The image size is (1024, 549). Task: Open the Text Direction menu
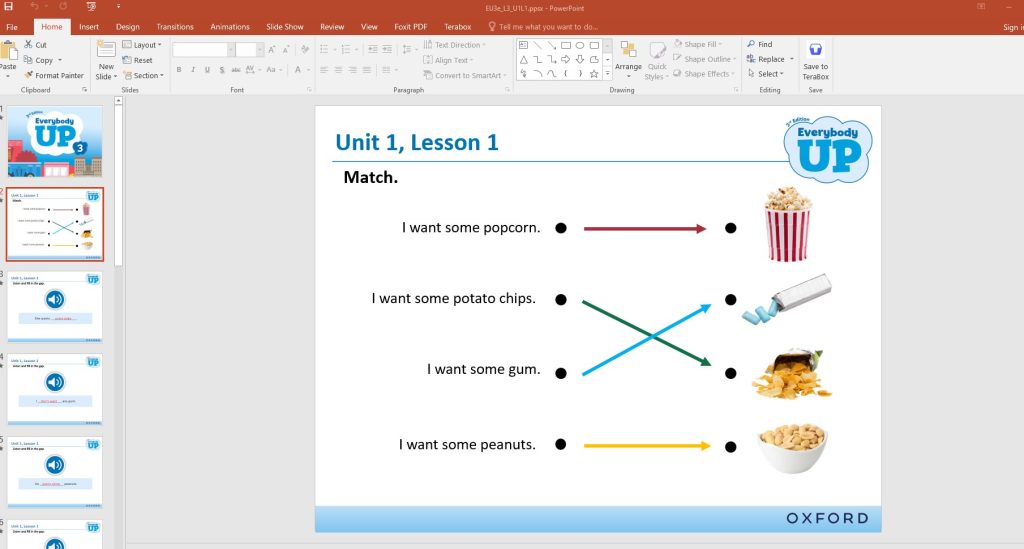(x=455, y=45)
